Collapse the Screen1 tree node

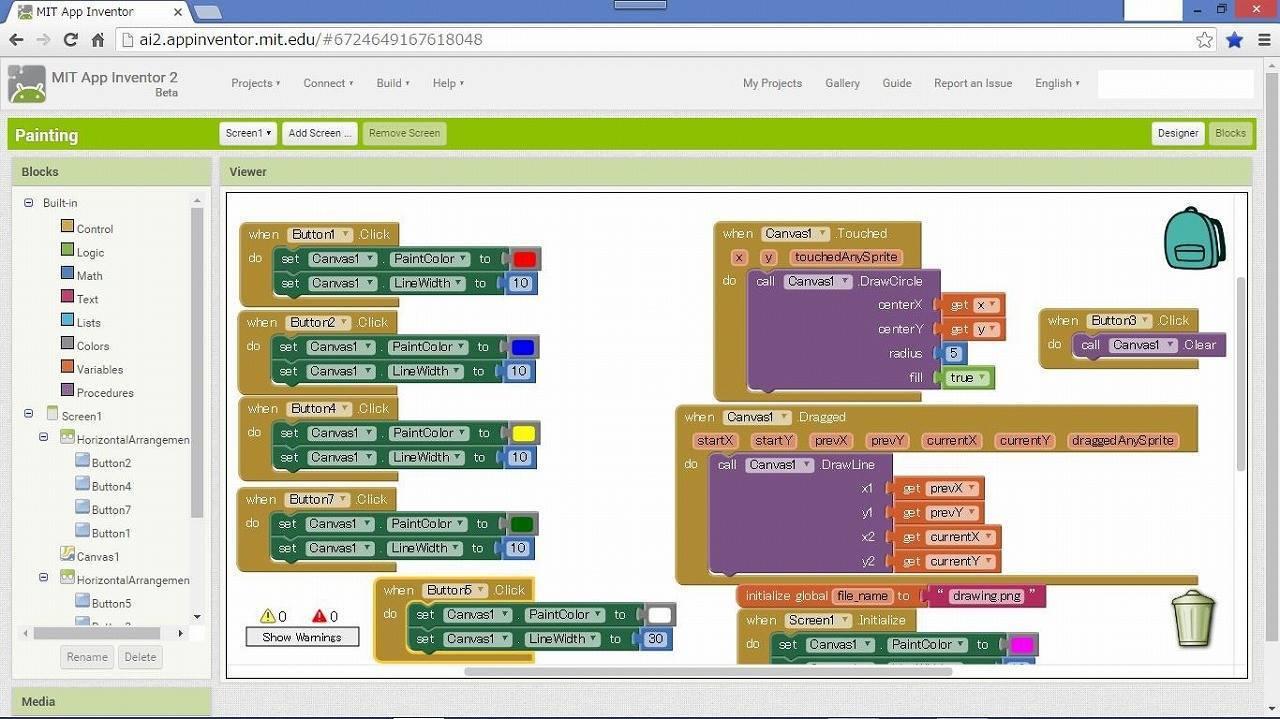(29, 414)
